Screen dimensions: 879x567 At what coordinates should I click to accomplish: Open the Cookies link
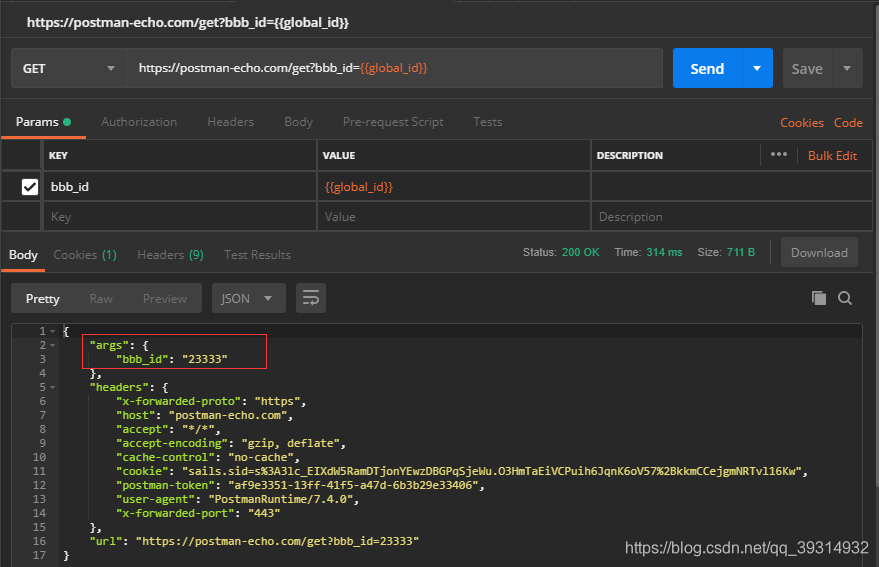point(802,123)
